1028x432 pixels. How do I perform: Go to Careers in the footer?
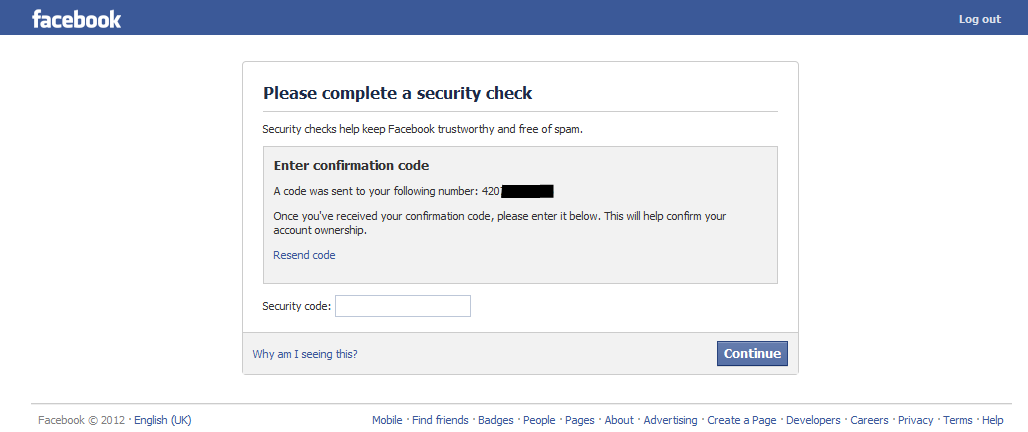tap(869, 420)
